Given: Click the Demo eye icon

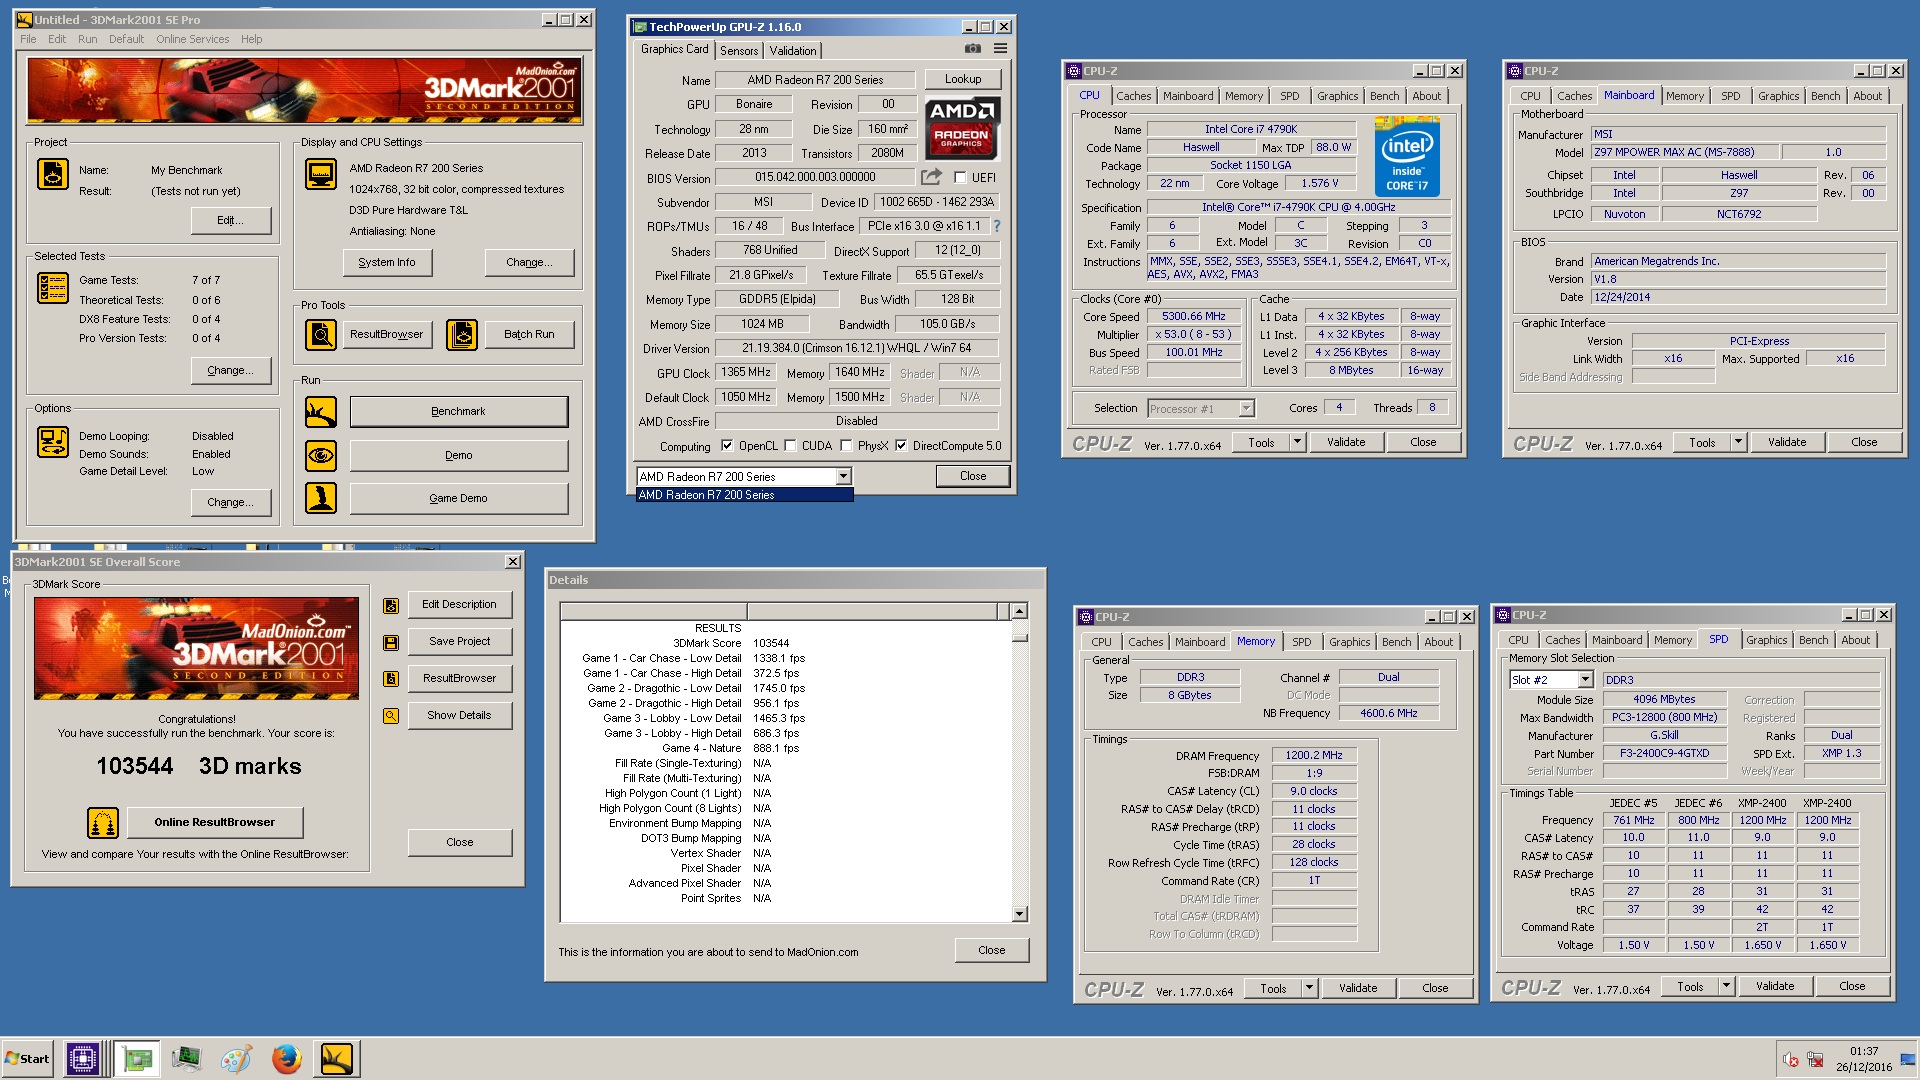Looking at the screenshot, I should [321, 455].
